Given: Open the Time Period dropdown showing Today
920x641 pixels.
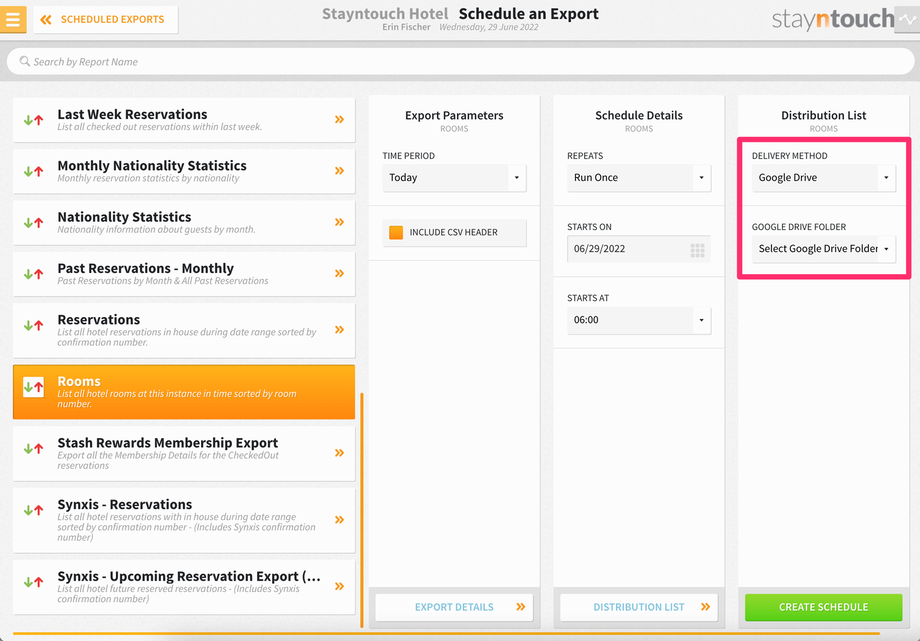Looking at the screenshot, I should (454, 178).
